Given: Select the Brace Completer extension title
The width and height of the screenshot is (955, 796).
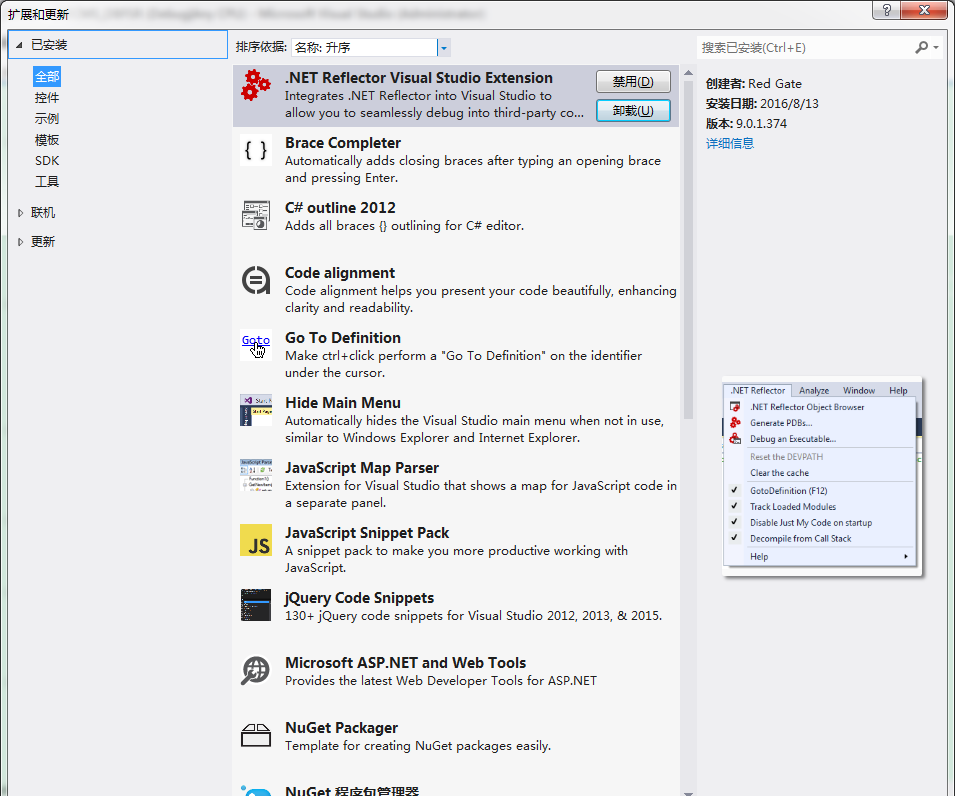Looking at the screenshot, I should 343,143.
